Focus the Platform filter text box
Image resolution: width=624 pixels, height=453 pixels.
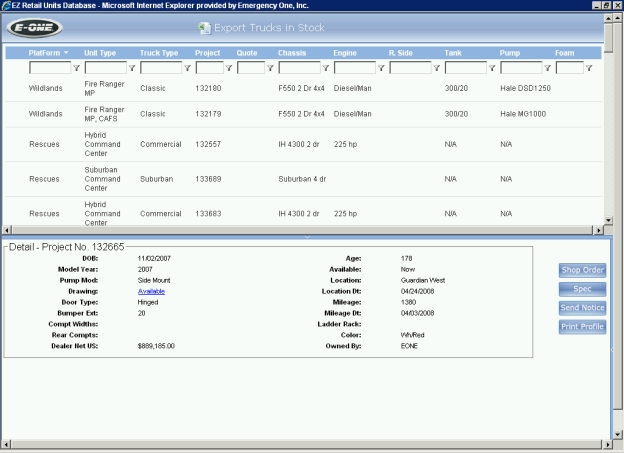[50, 68]
